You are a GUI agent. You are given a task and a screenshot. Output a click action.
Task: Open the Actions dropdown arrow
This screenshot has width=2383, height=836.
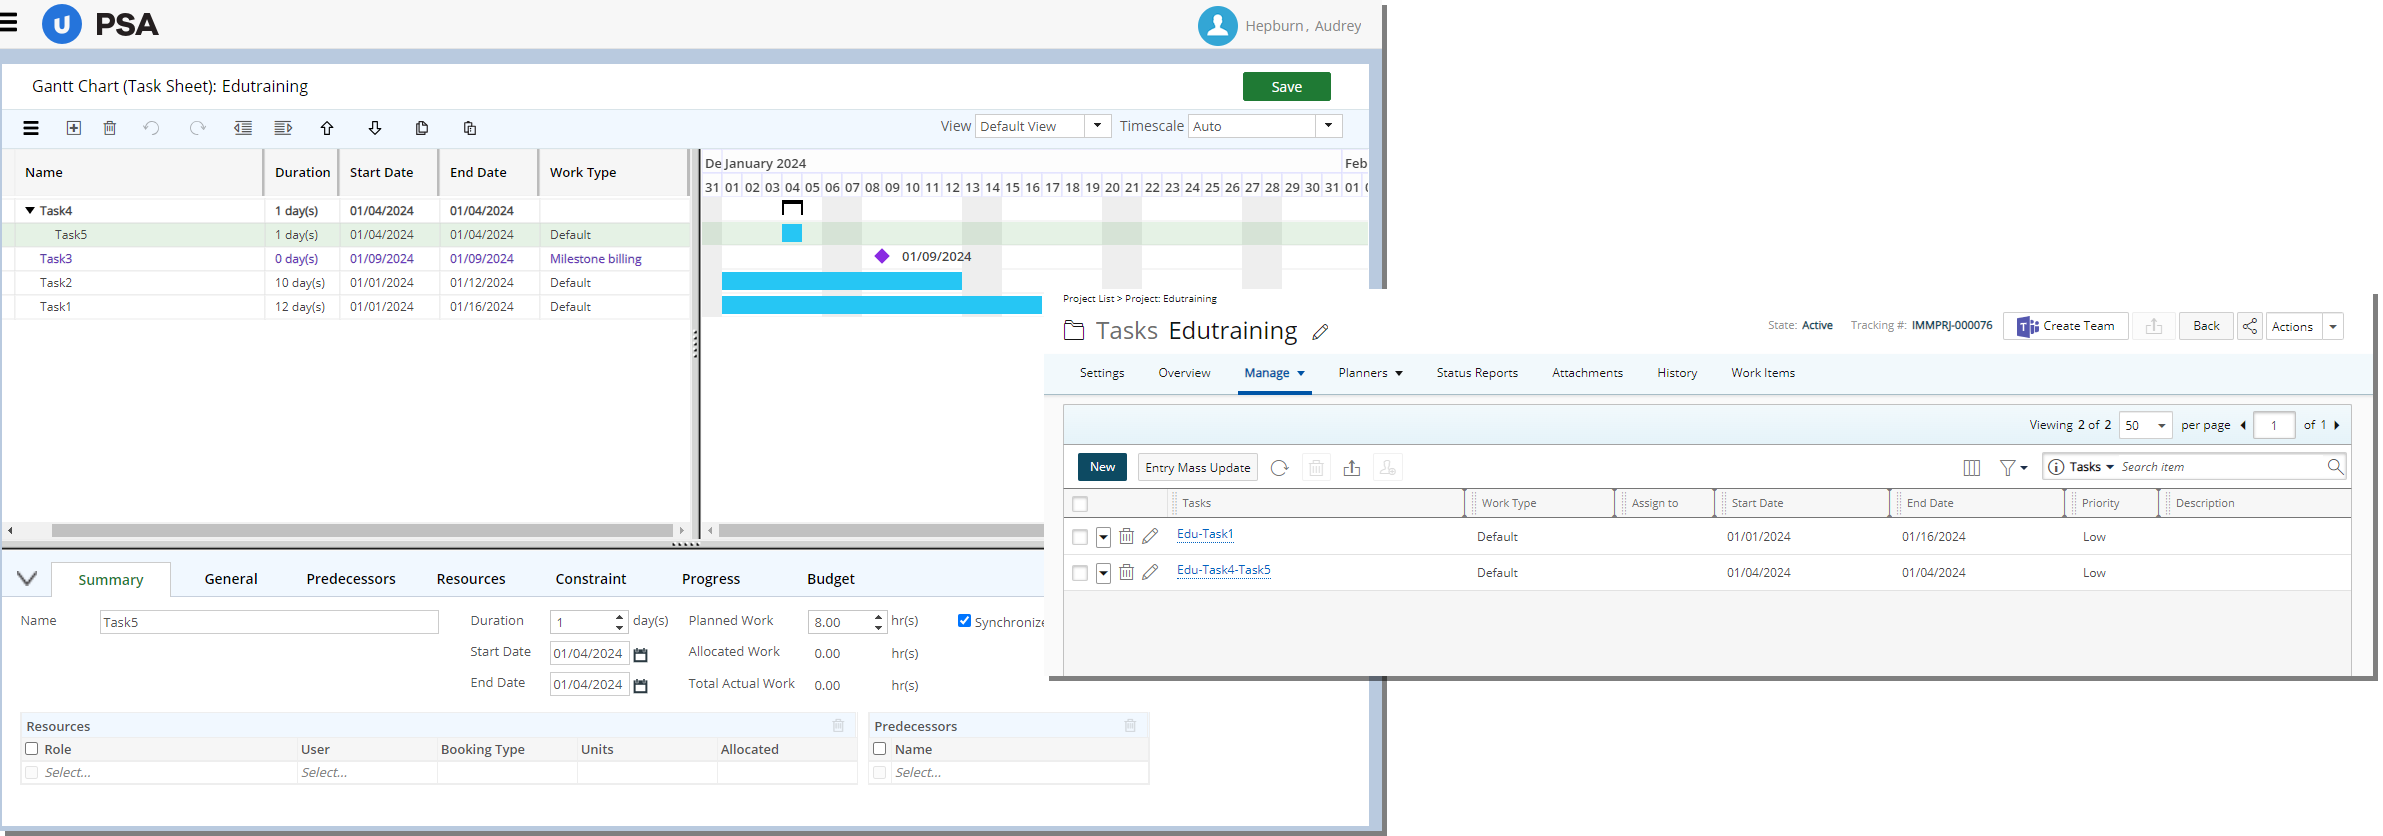(2332, 326)
